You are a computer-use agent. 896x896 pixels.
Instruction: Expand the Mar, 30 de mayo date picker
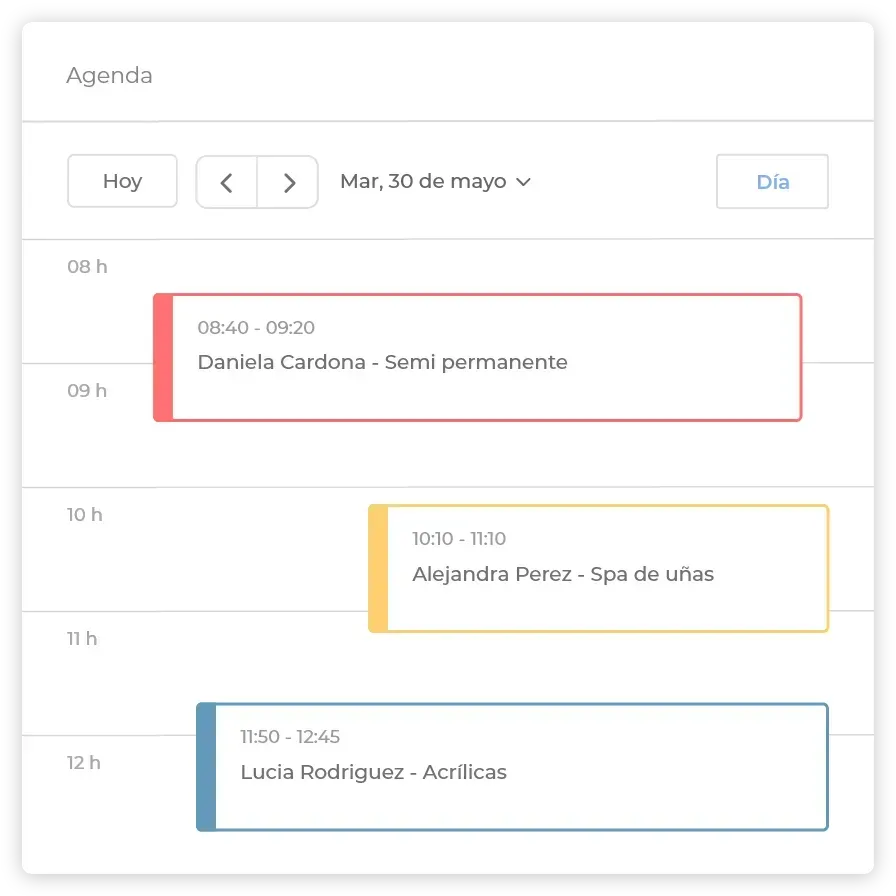pos(435,182)
